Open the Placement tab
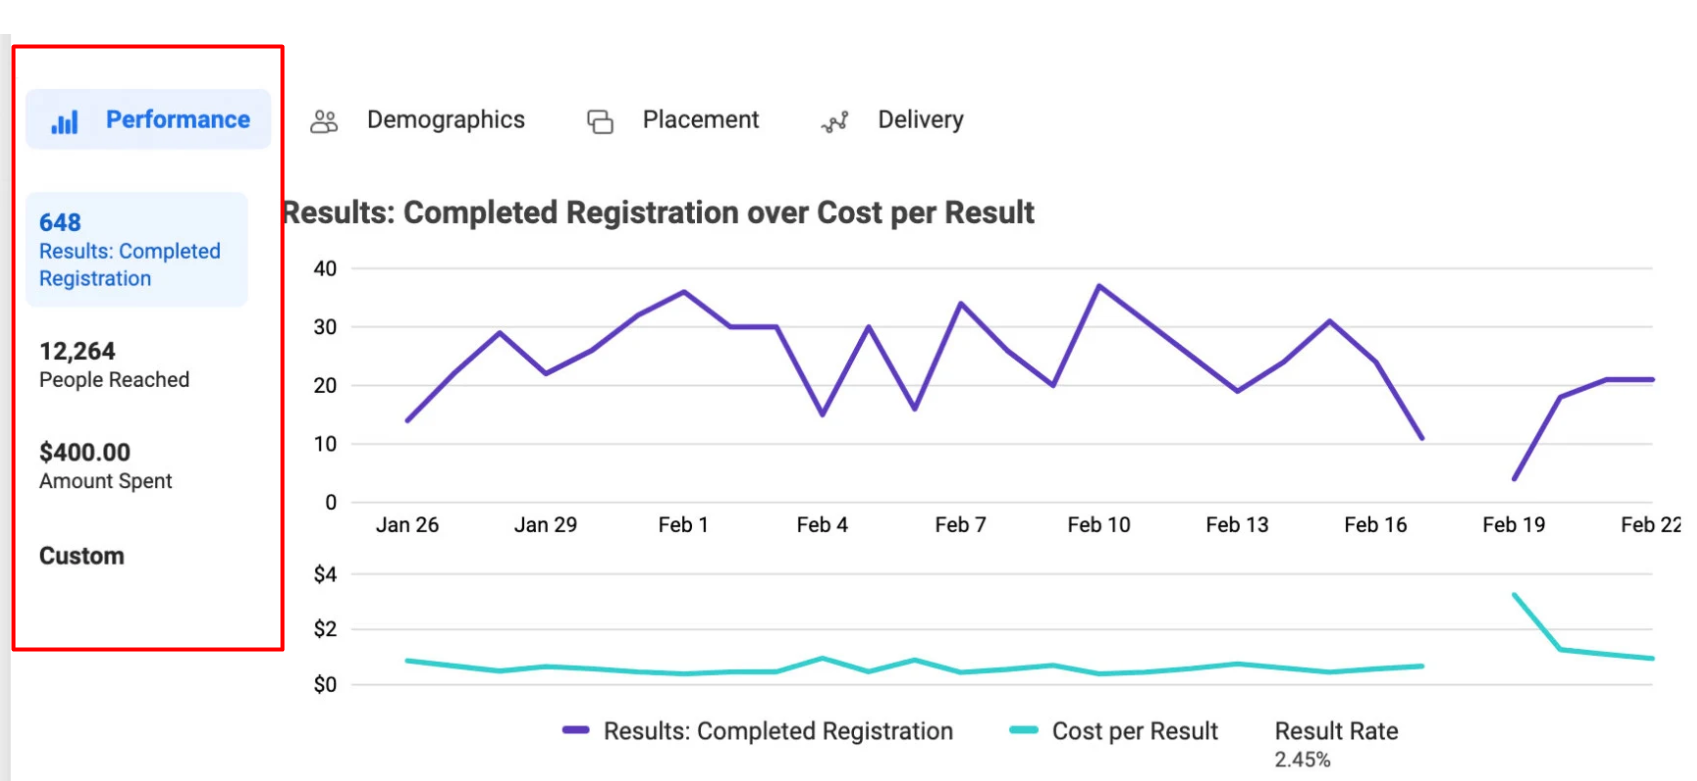The image size is (1697, 781). click(x=700, y=120)
